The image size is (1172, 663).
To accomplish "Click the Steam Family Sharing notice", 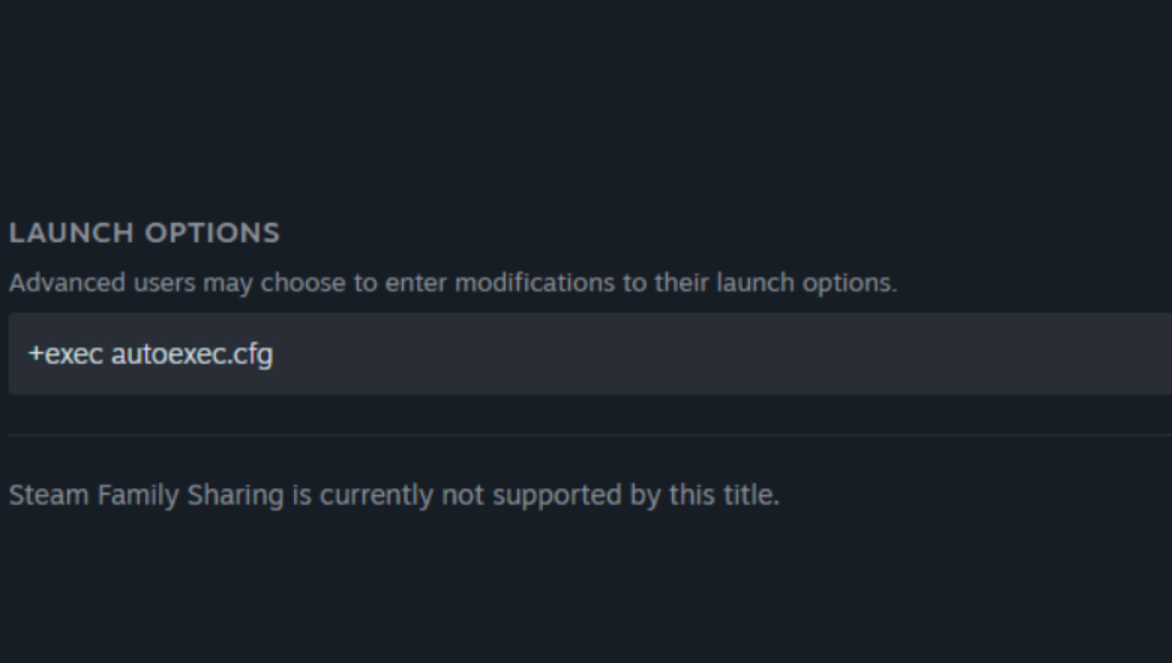I will click(x=394, y=496).
